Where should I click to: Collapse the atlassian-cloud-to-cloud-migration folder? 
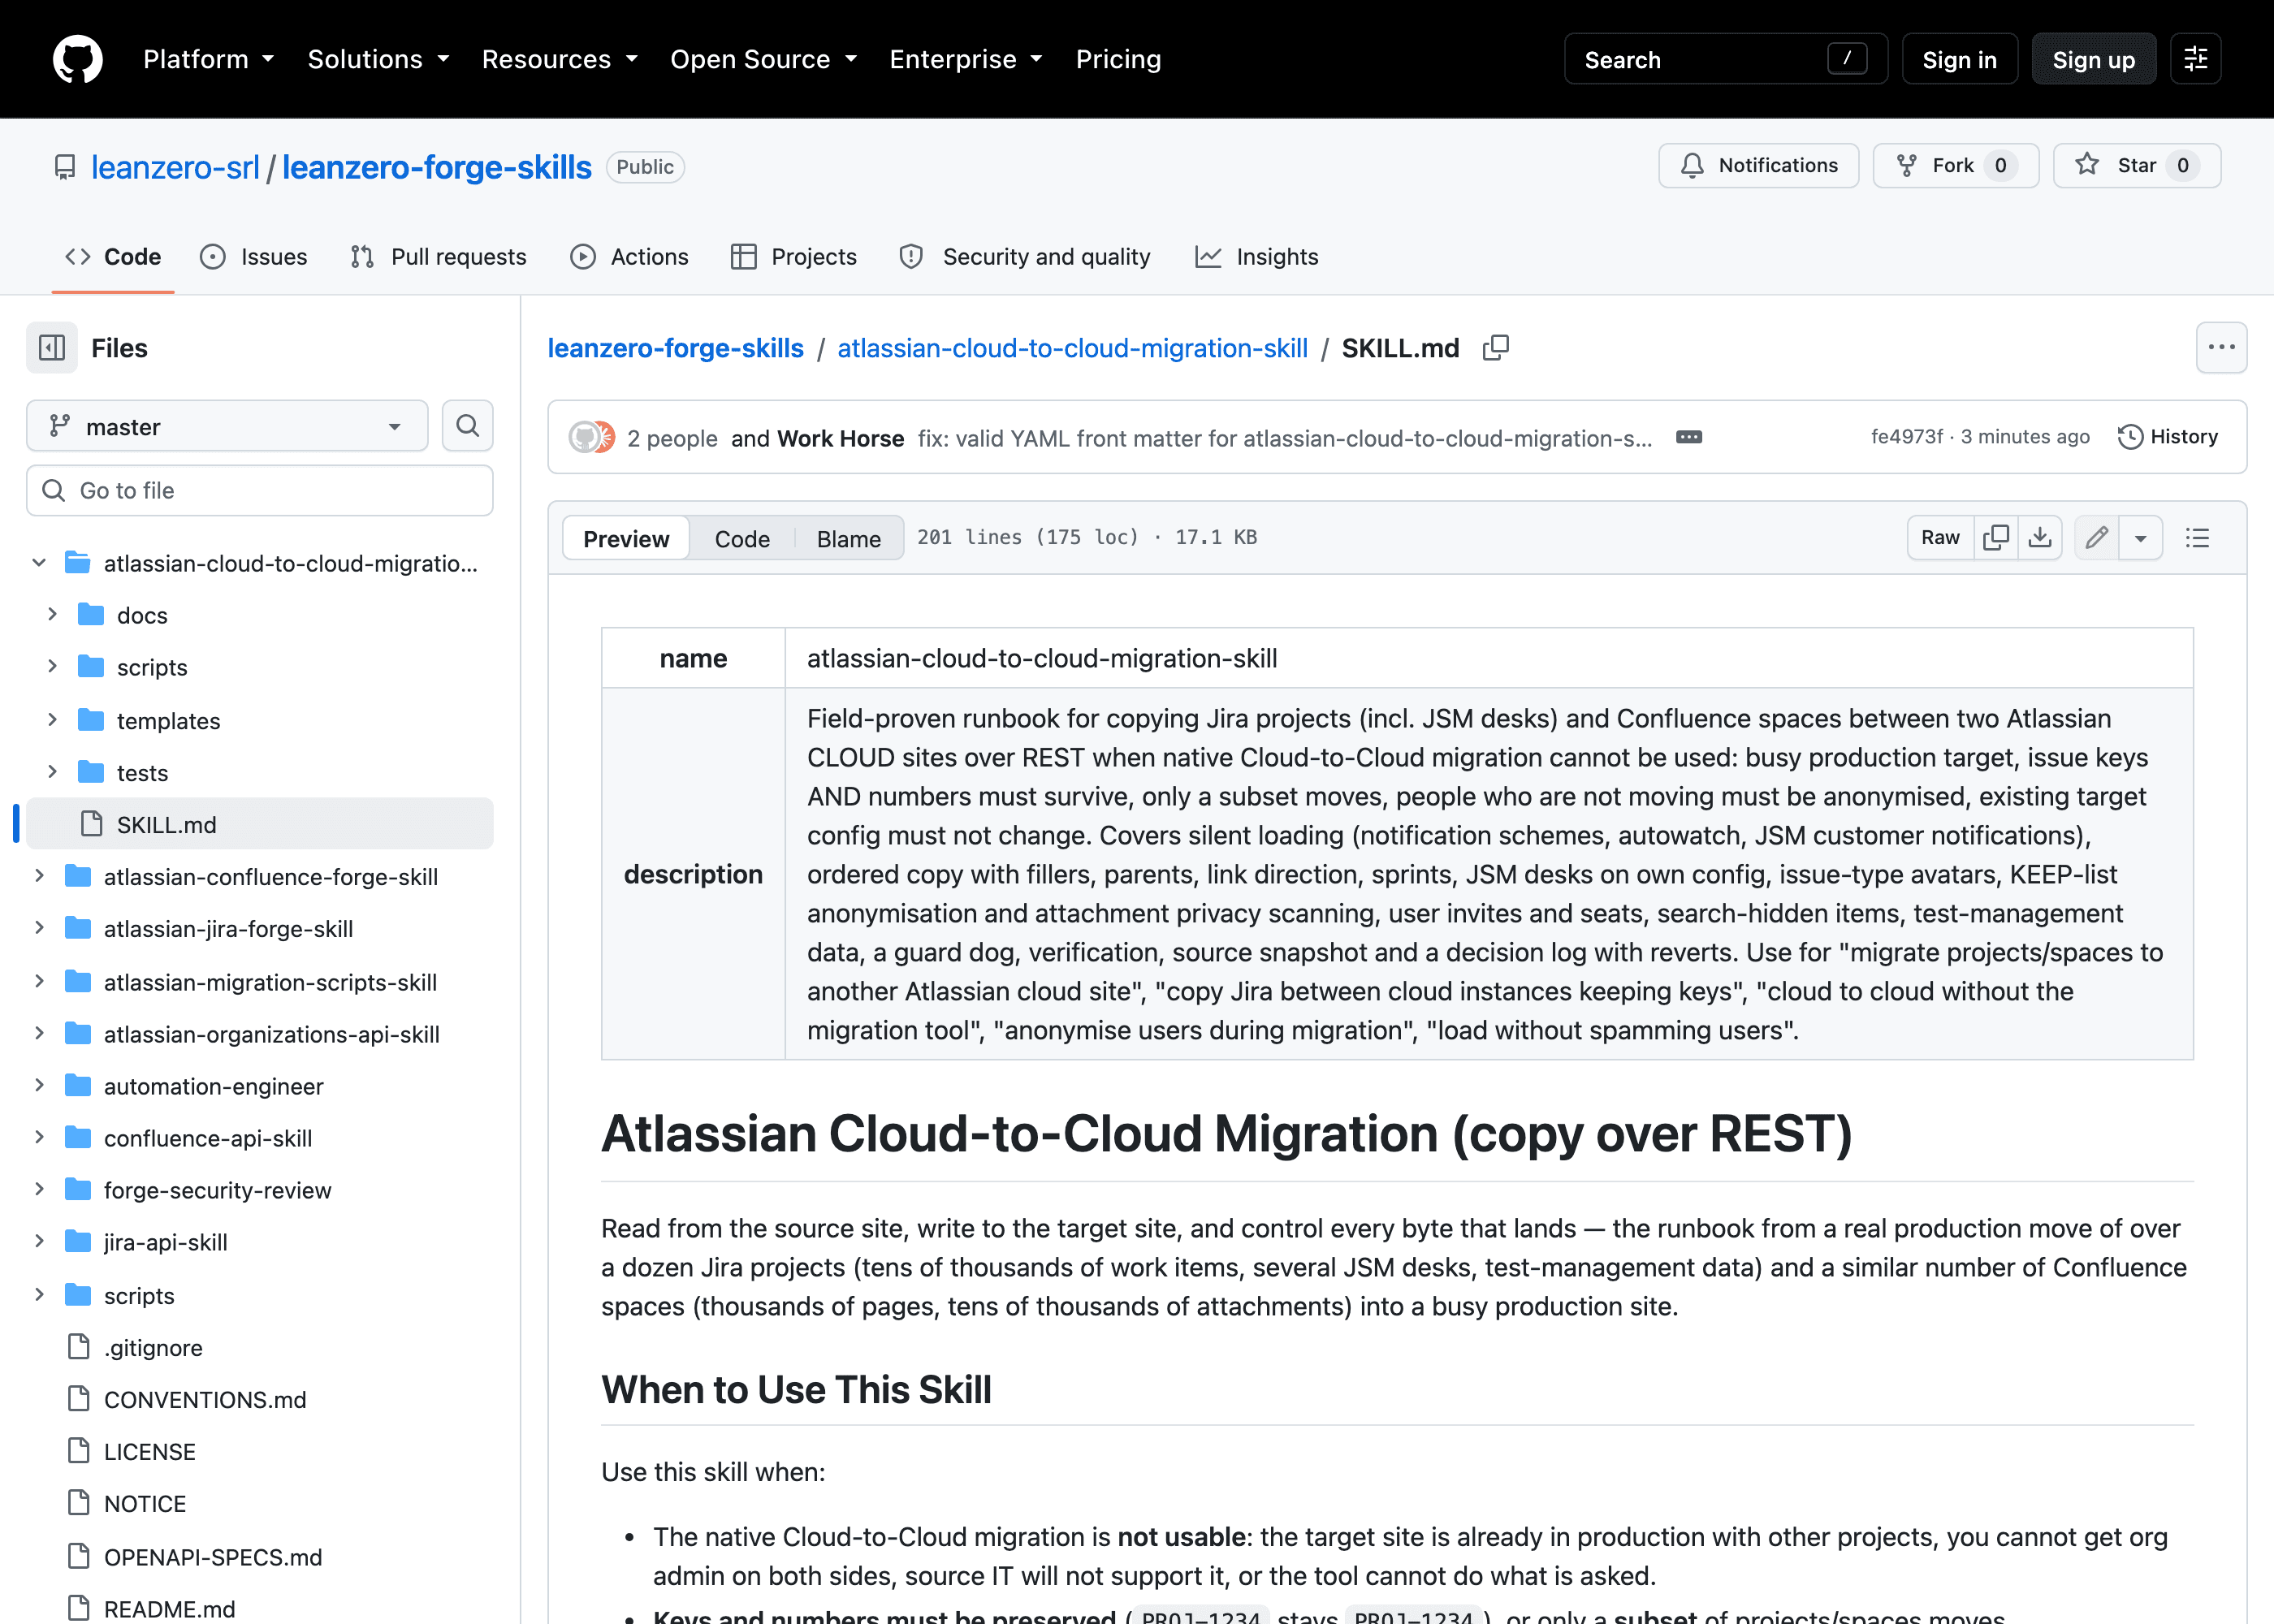pos(39,562)
